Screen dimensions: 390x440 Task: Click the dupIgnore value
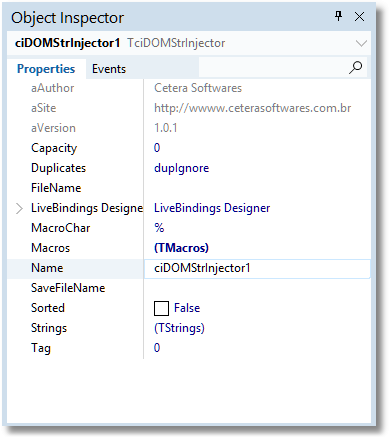coord(181,168)
